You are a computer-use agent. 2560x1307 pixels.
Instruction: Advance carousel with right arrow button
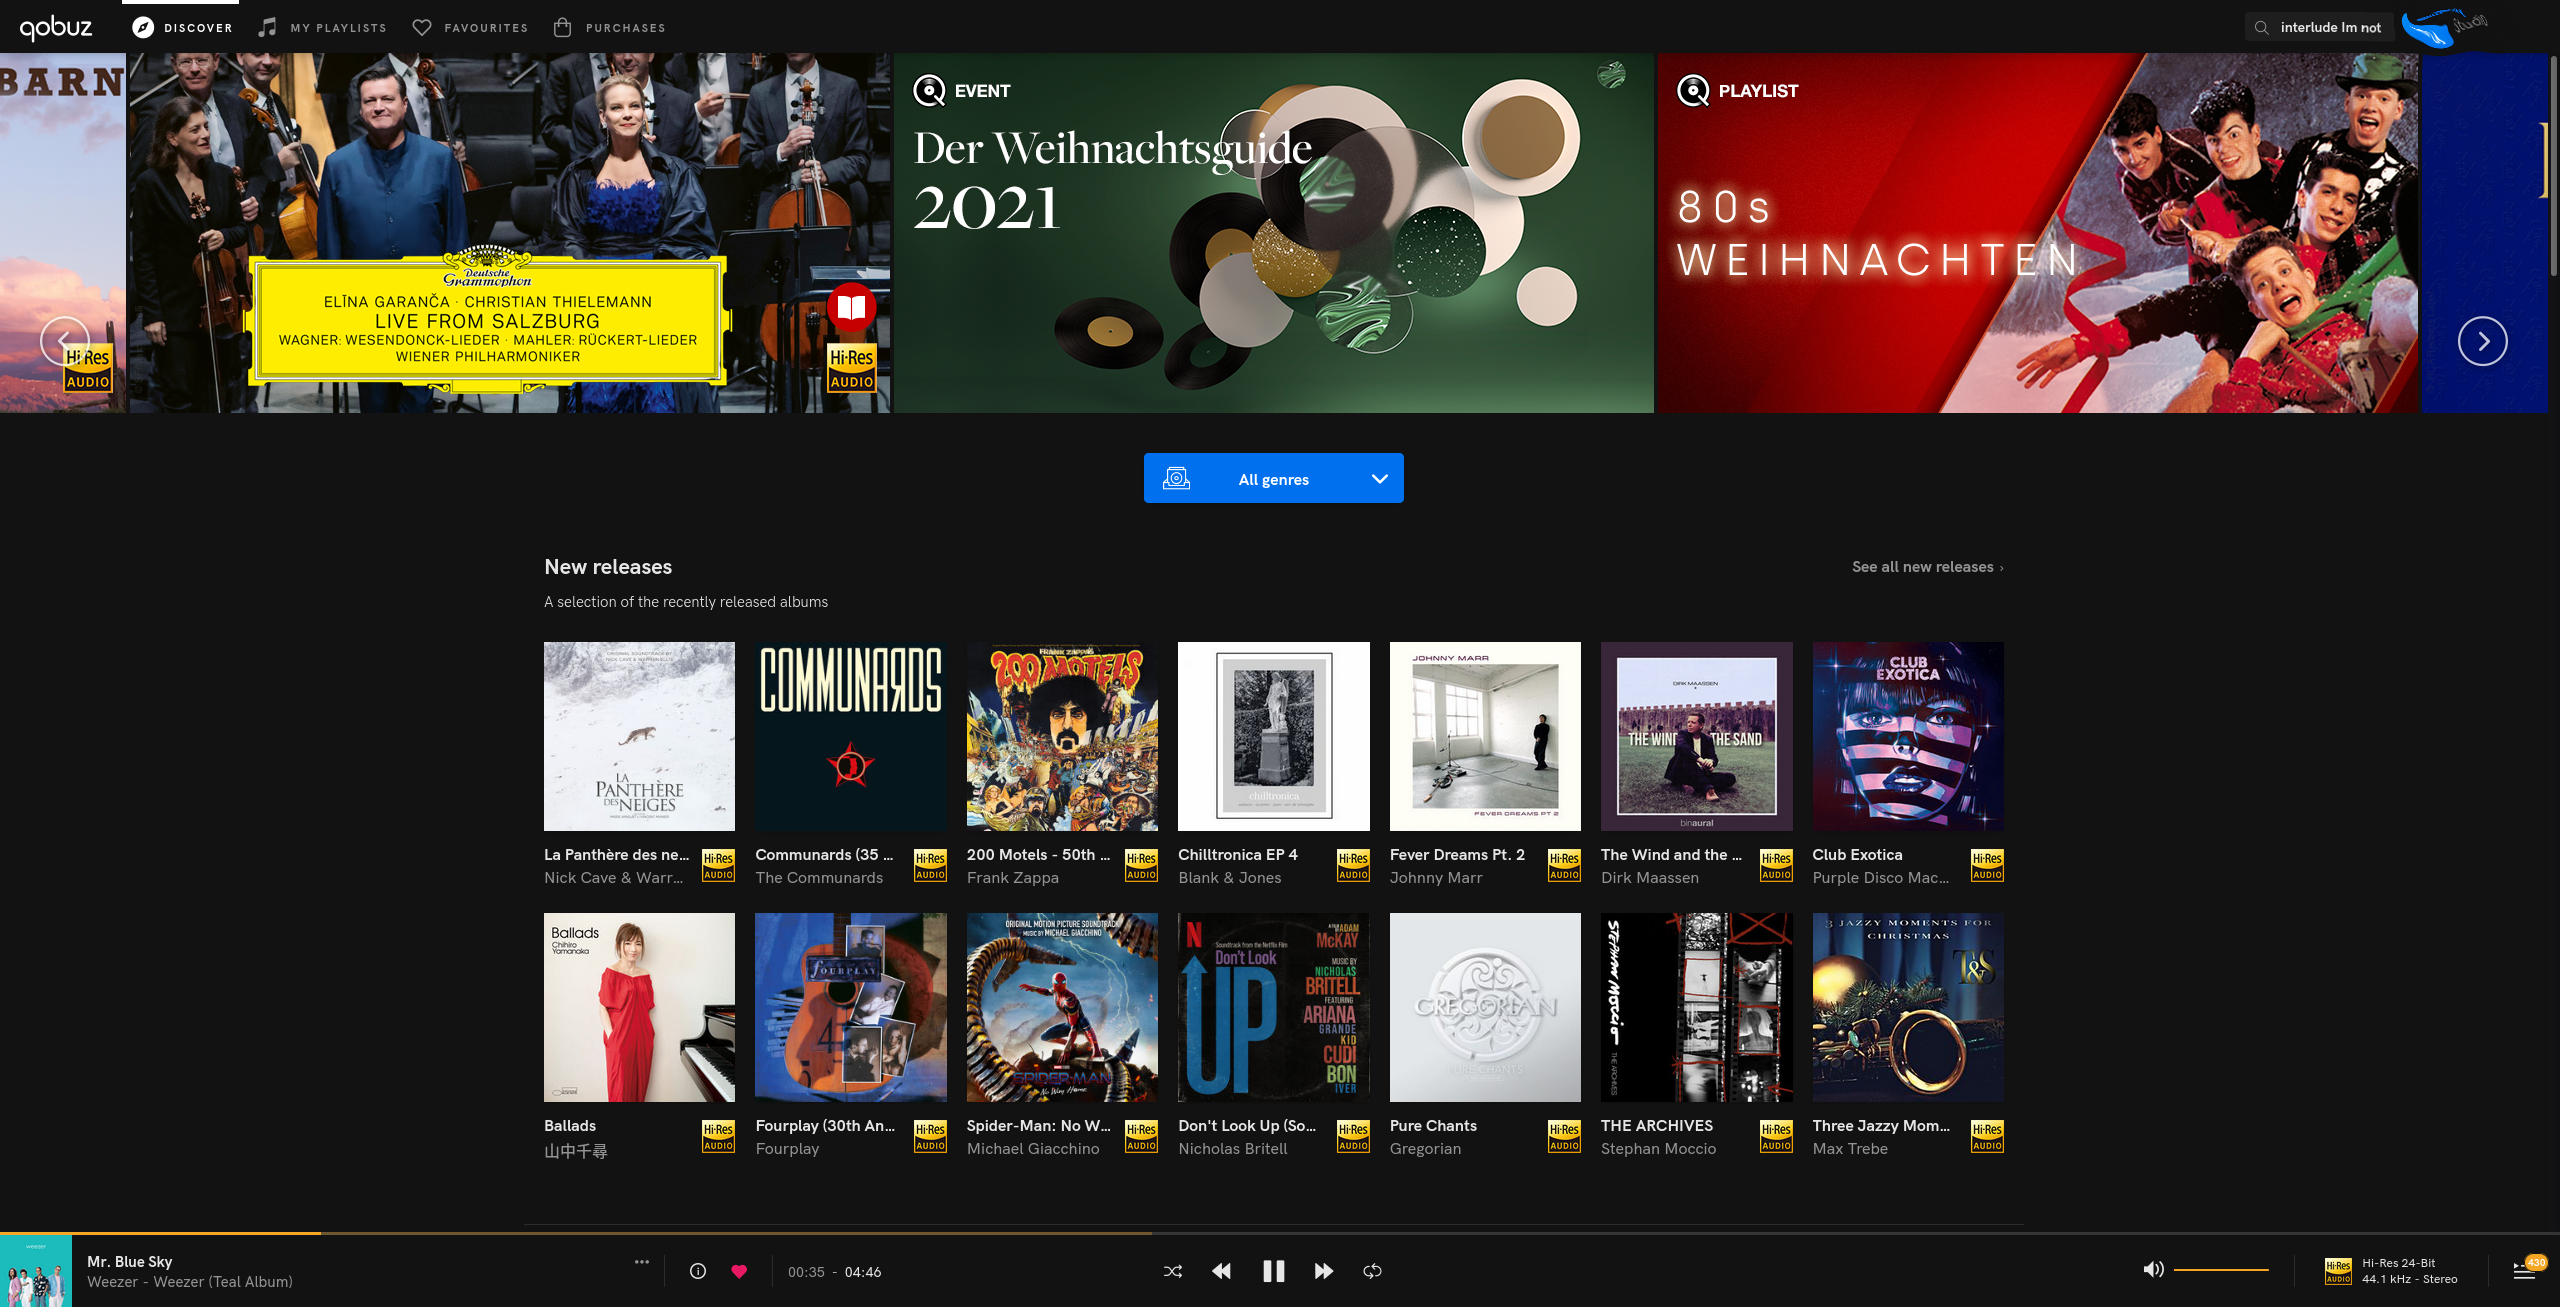[x=2482, y=341]
